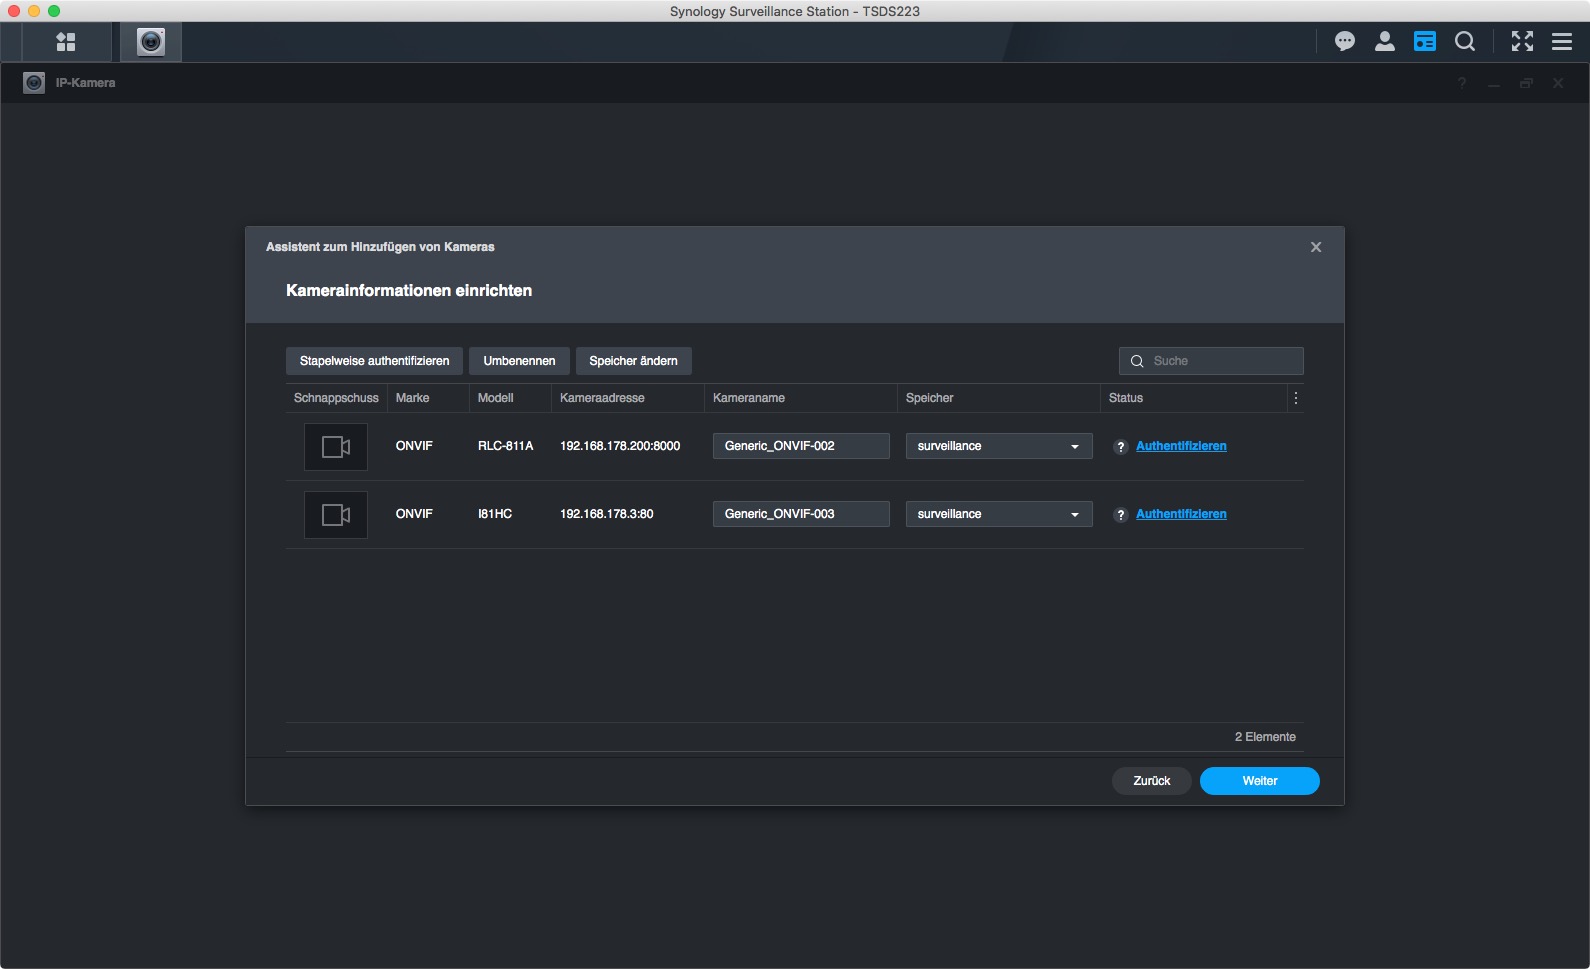Open the notifications speech bubble icon
1590x969 pixels.
pyautogui.click(x=1344, y=42)
